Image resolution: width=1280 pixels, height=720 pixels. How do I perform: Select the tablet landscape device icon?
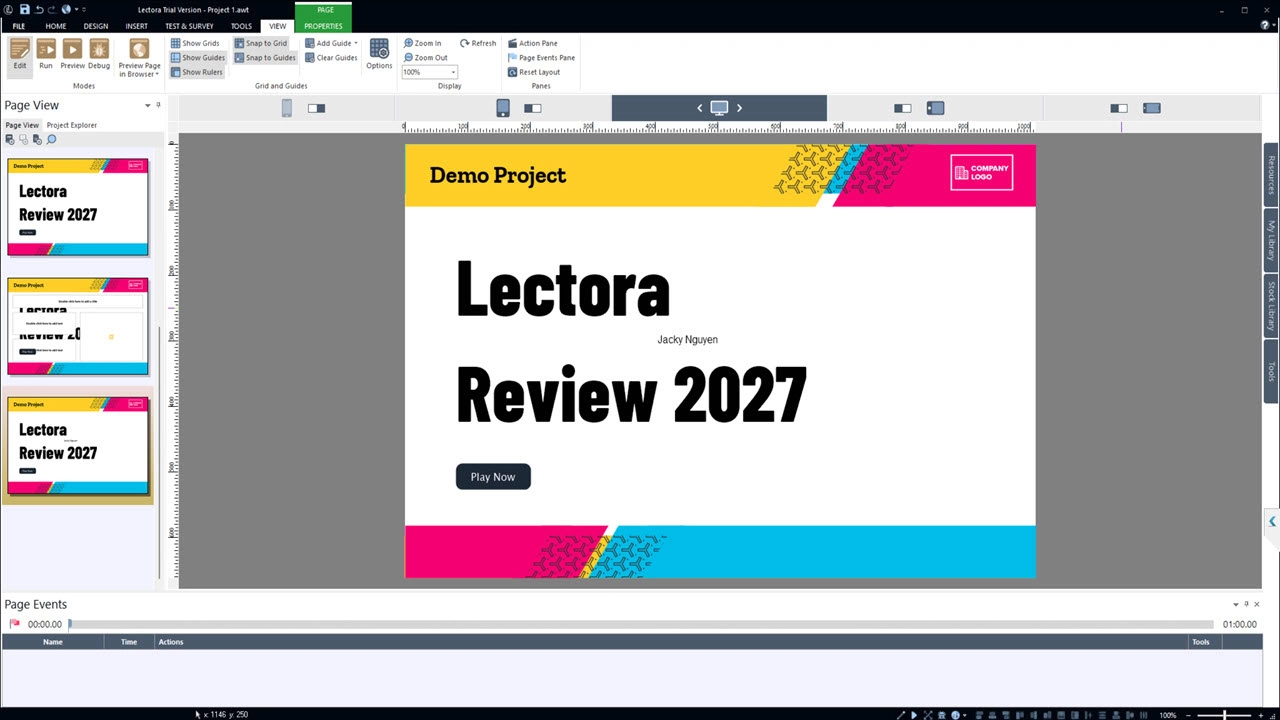click(x=935, y=108)
